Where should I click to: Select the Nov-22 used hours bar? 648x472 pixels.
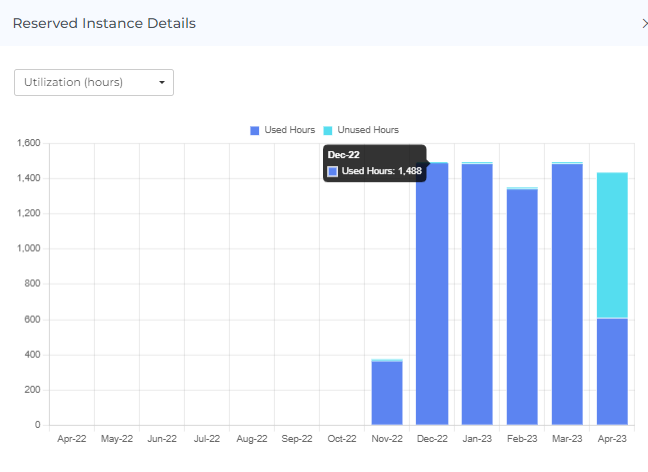tap(387, 393)
